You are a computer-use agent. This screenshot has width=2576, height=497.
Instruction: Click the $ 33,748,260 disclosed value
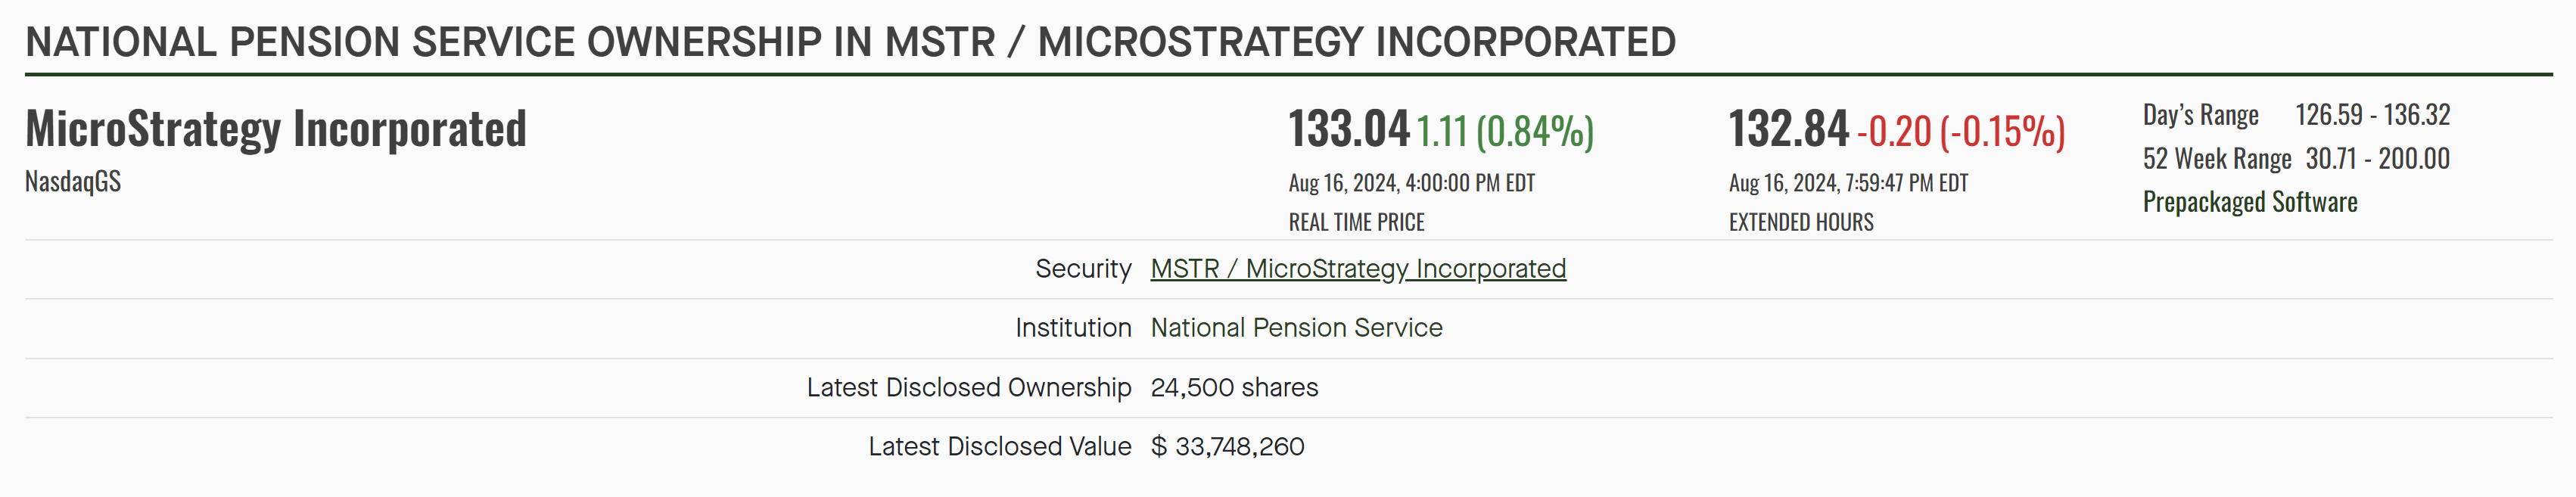(x=1227, y=446)
